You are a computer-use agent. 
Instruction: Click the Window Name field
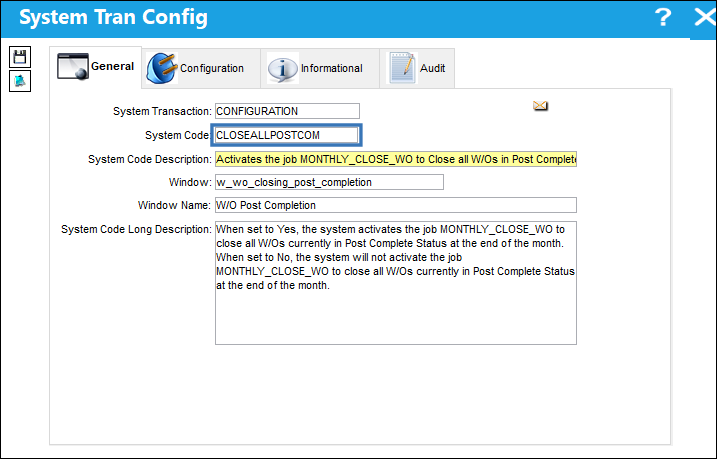click(396, 205)
